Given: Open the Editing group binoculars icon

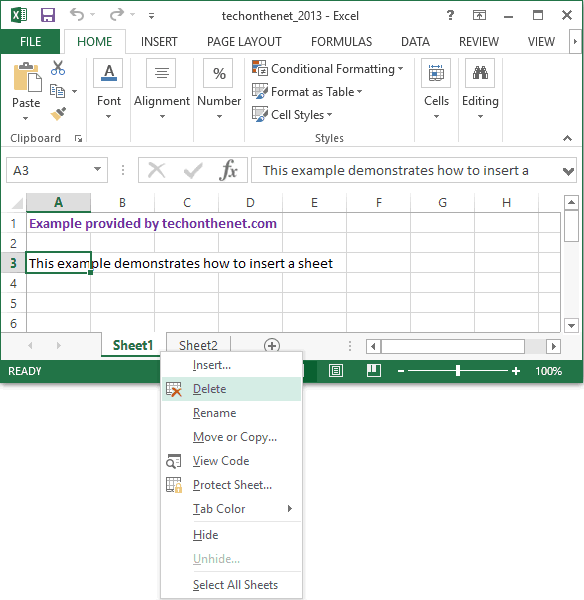Looking at the screenshot, I should [480, 73].
